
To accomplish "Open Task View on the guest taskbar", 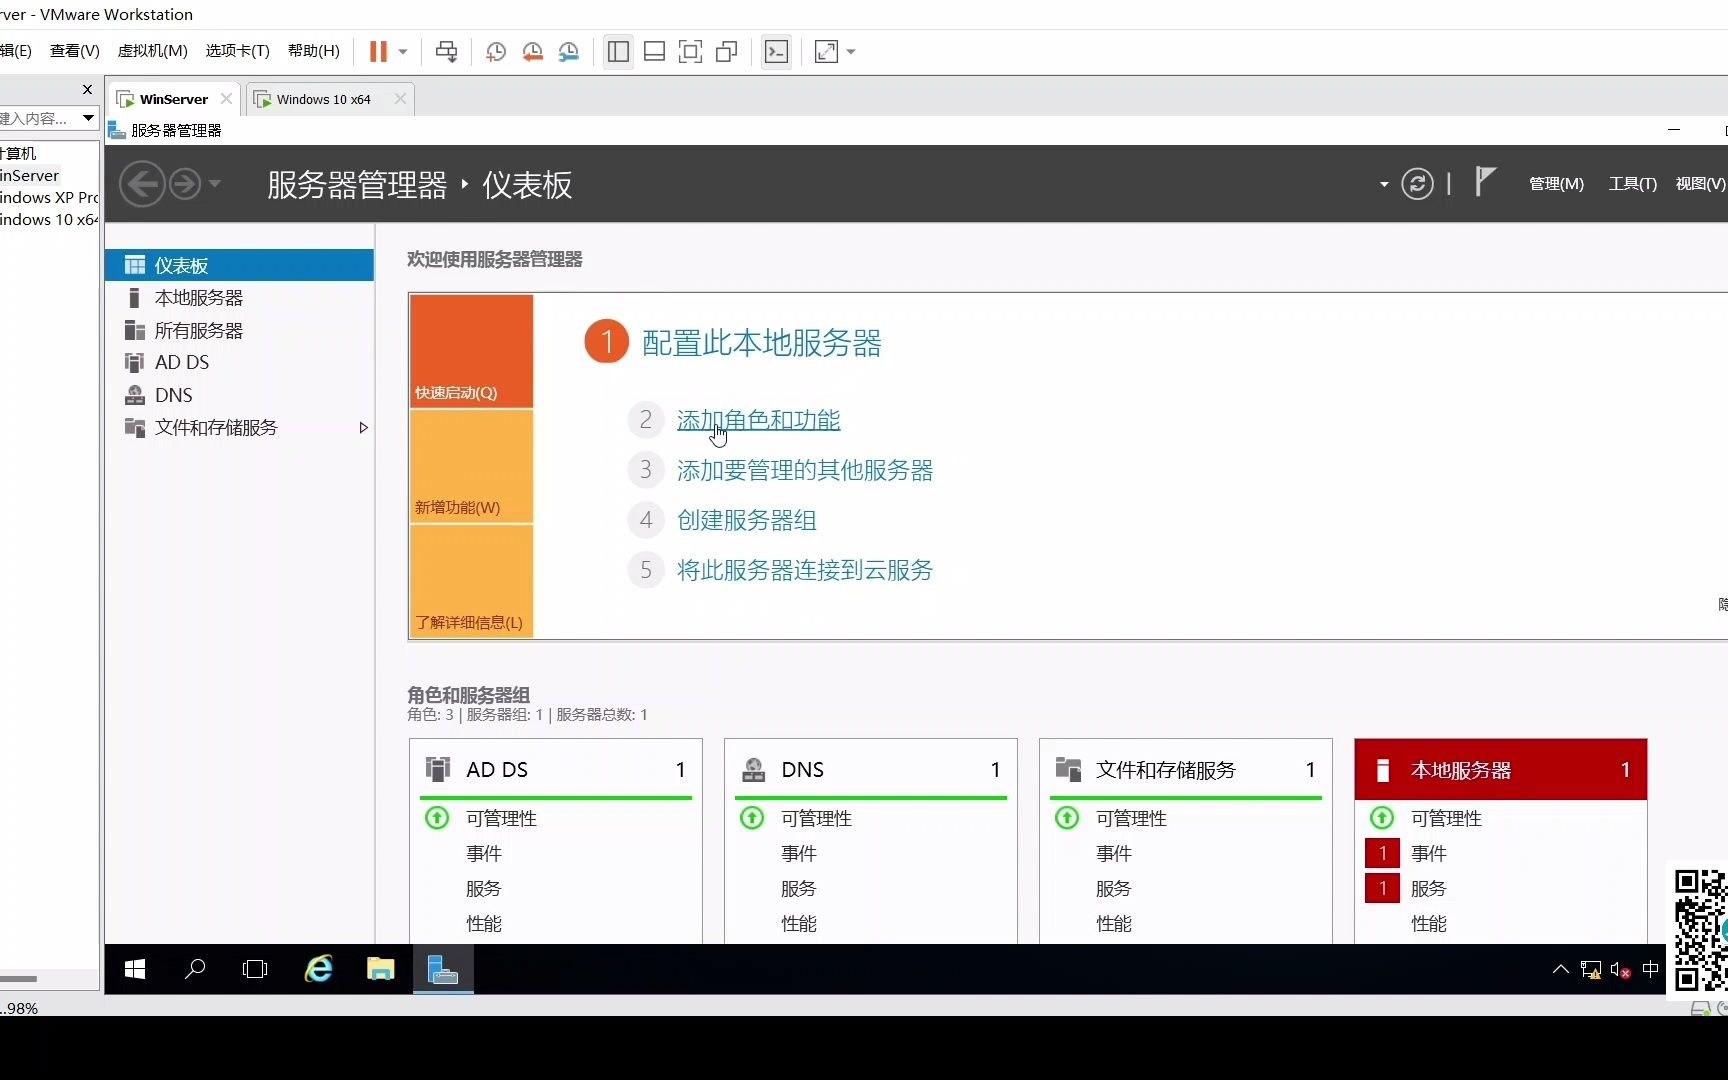I will (x=255, y=969).
